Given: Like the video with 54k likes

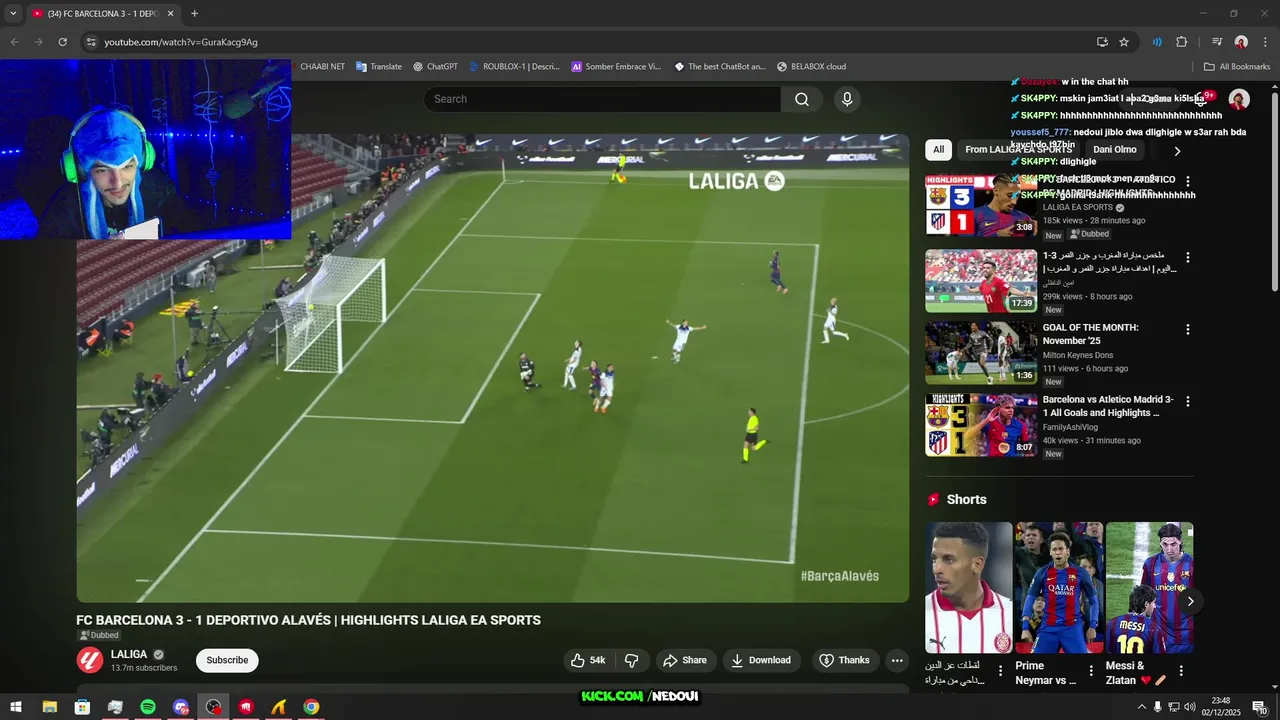Looking at the screenshot, I should point(589,660).
